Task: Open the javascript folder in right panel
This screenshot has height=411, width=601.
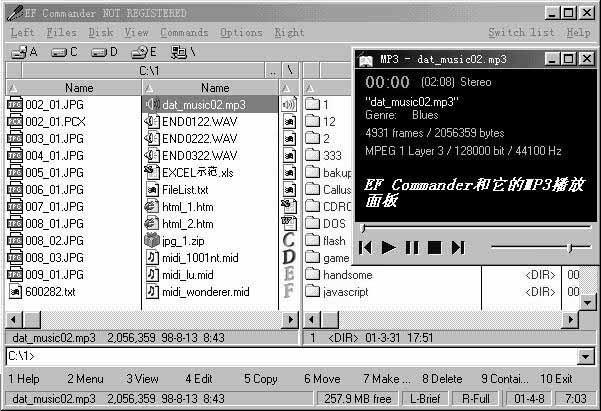Action: pyautogui.click(x=347, y=292)
